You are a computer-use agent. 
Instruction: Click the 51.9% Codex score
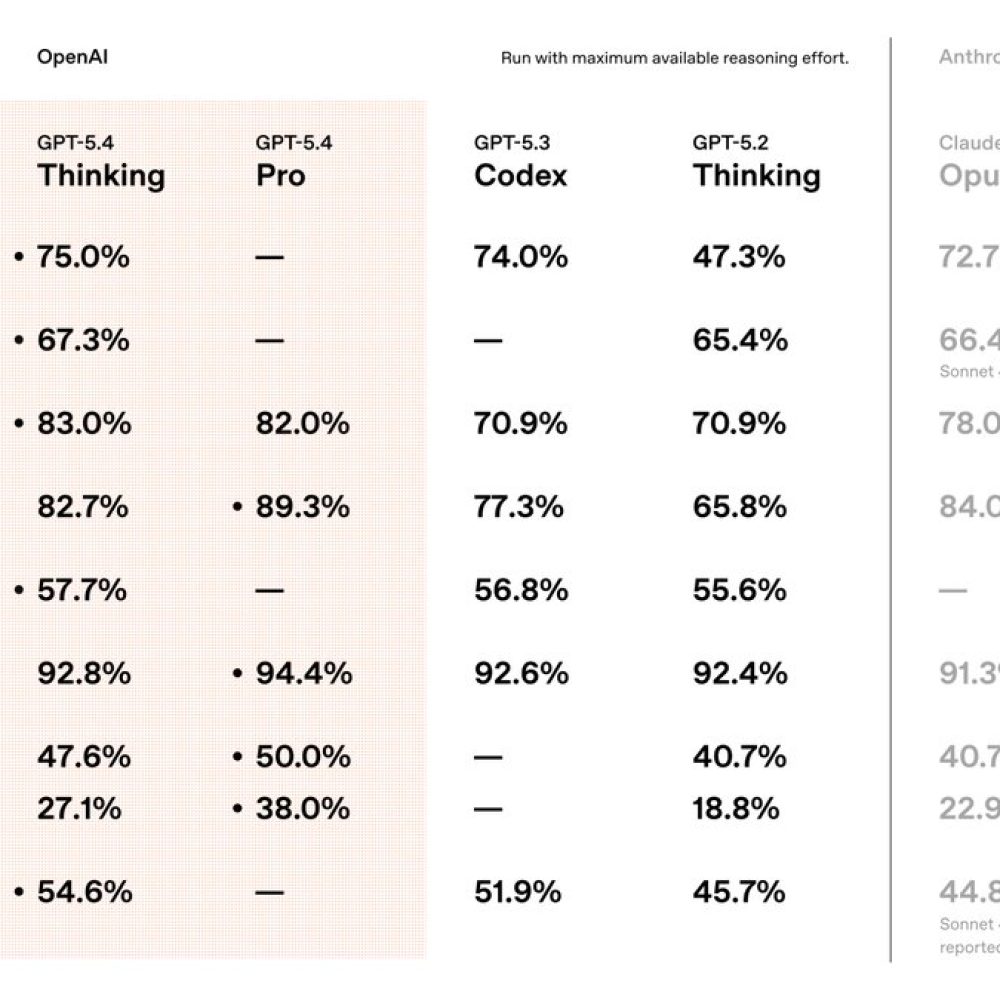click(519, 891)
